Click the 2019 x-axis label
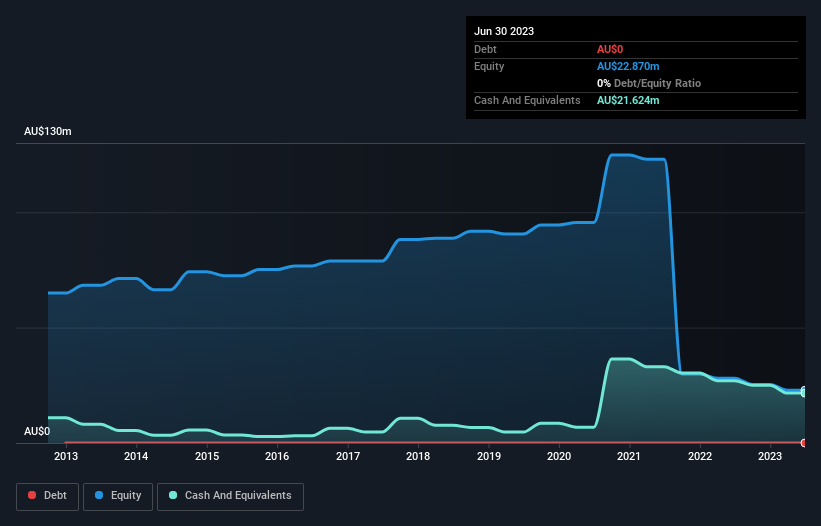The height and width of the screenshot is (526, 821). click(x=489, y=456)
